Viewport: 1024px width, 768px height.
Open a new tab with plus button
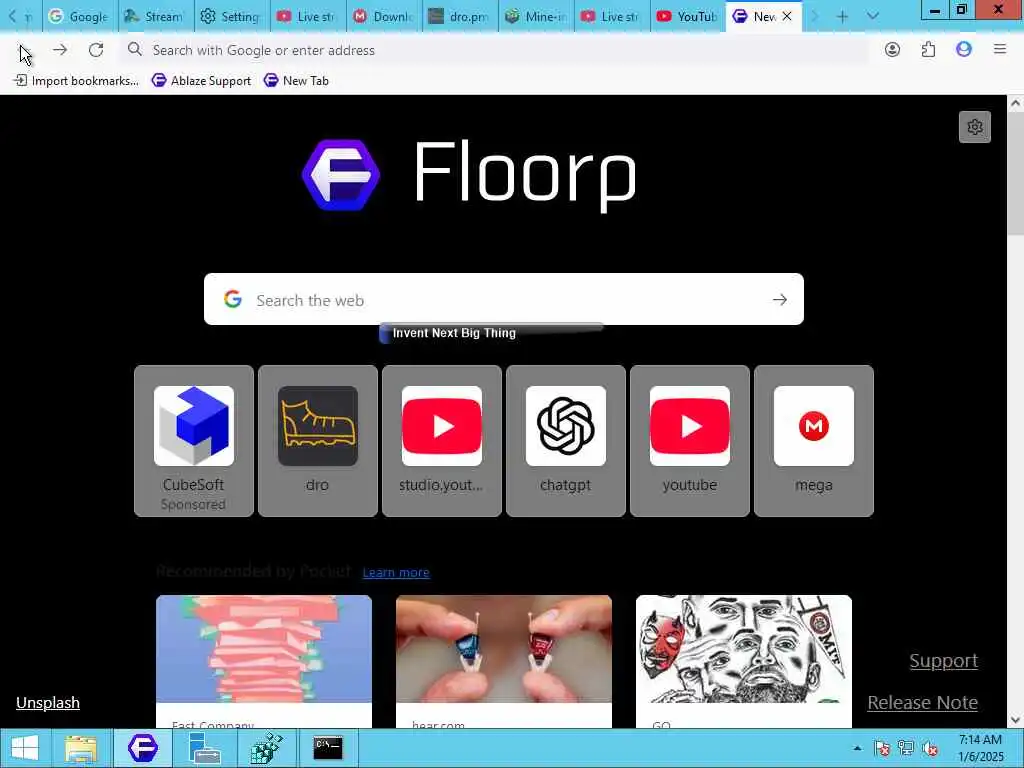coord(842,16)
